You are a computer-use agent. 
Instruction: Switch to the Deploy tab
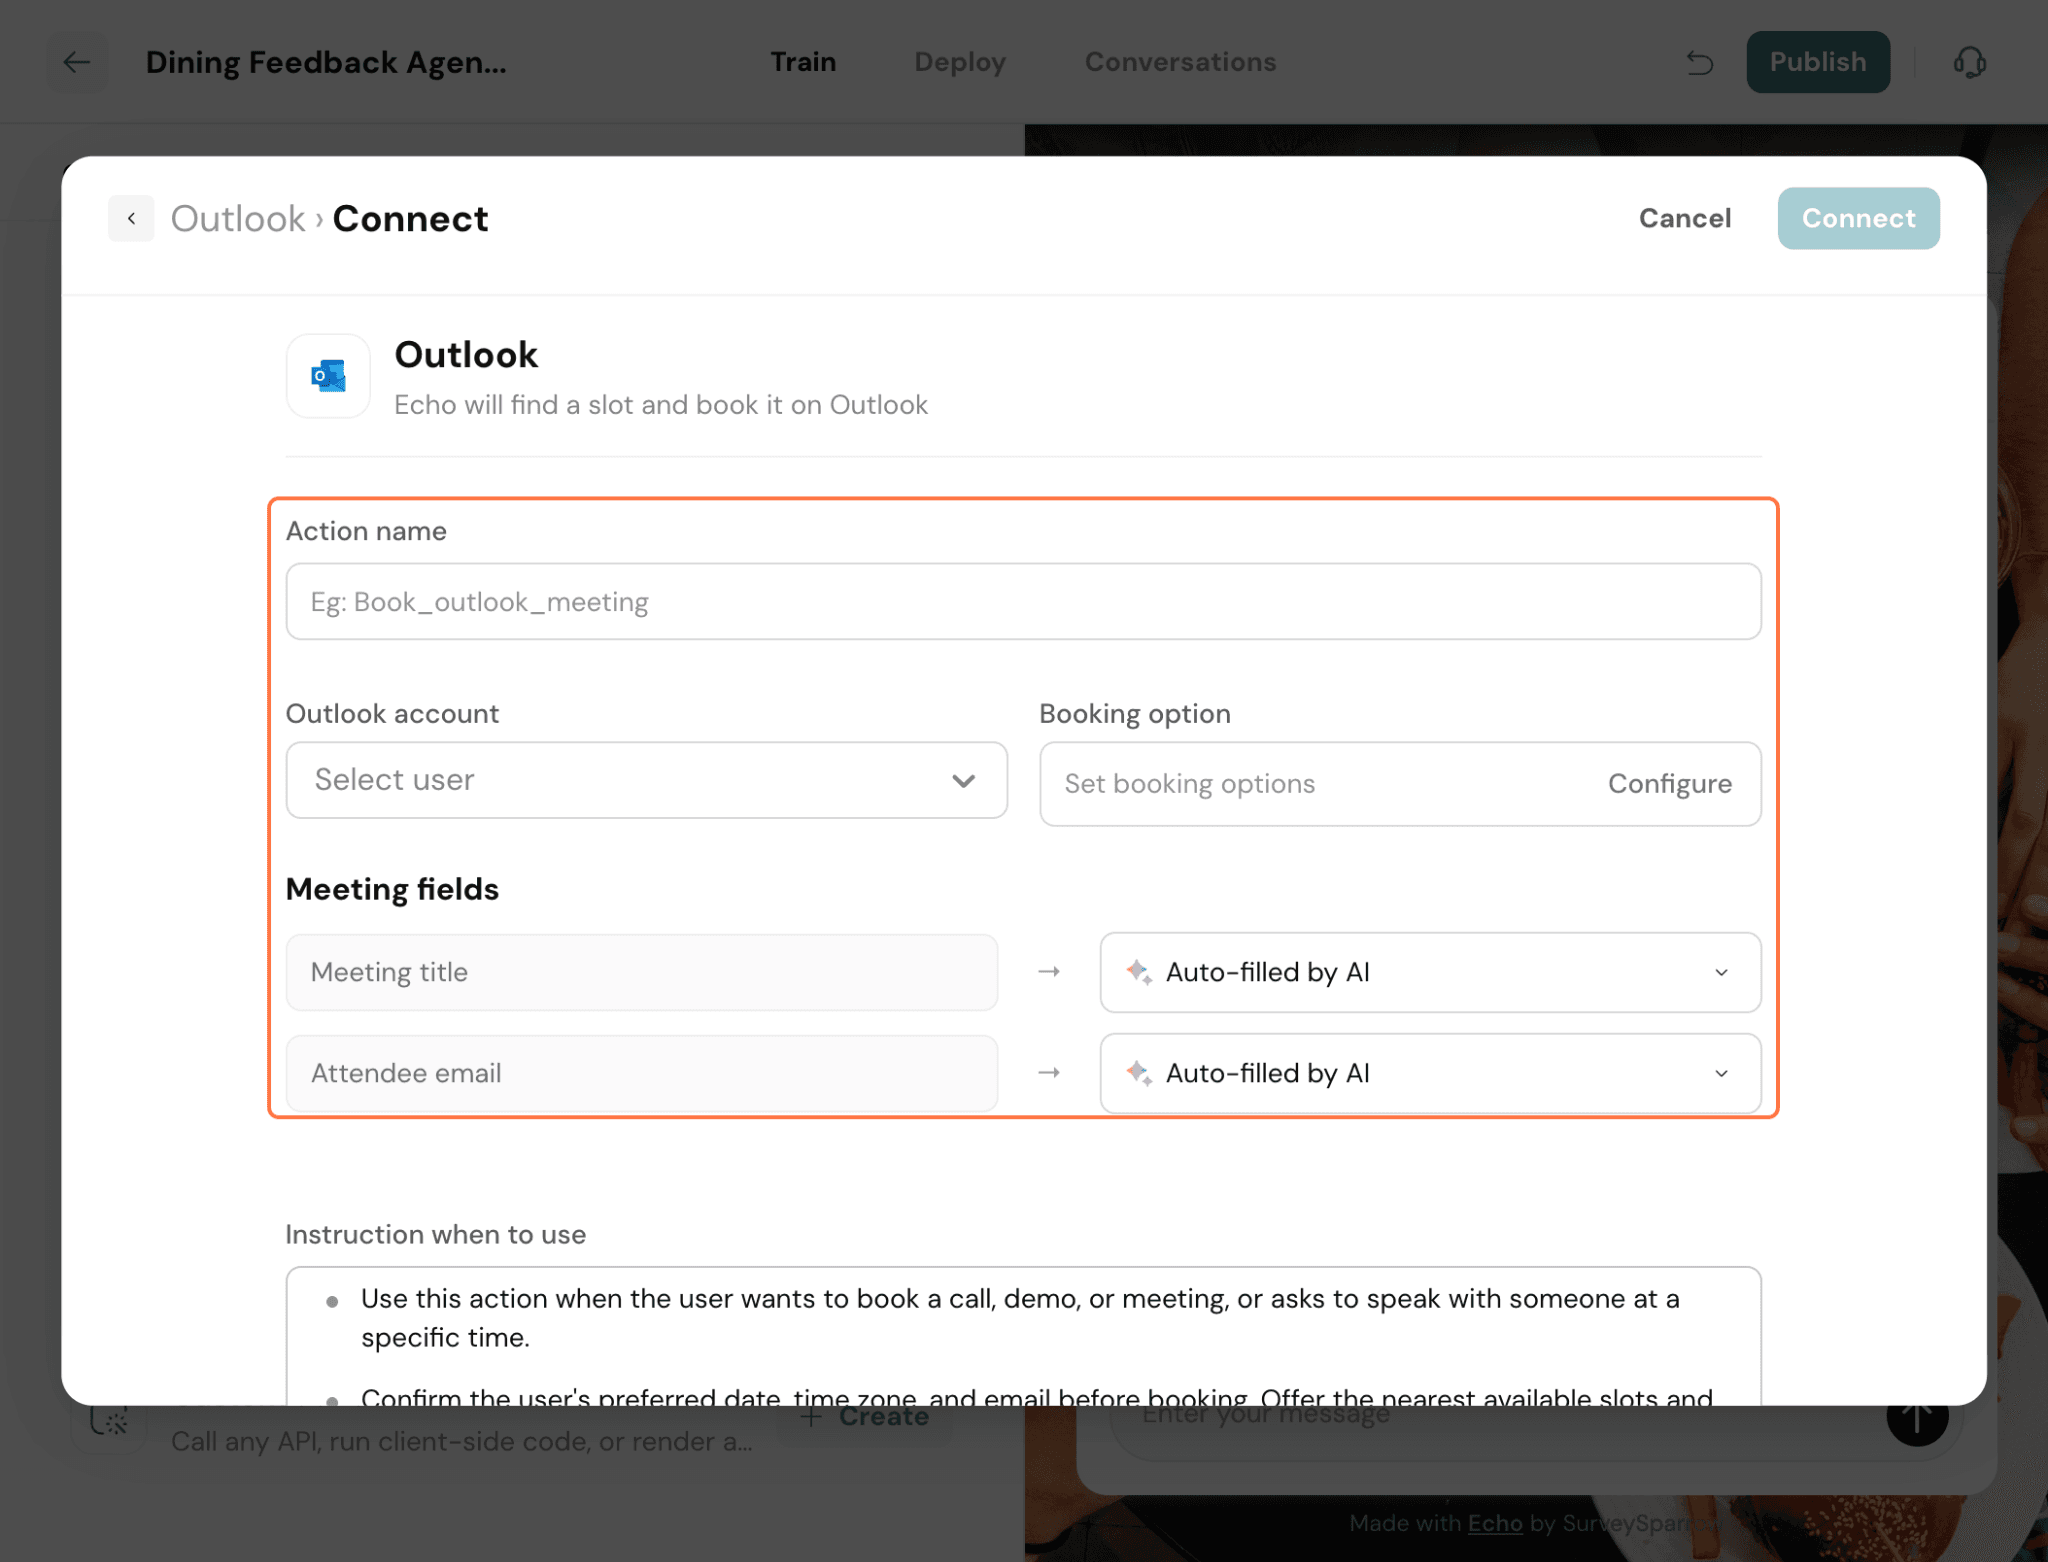tap(960, 62)
